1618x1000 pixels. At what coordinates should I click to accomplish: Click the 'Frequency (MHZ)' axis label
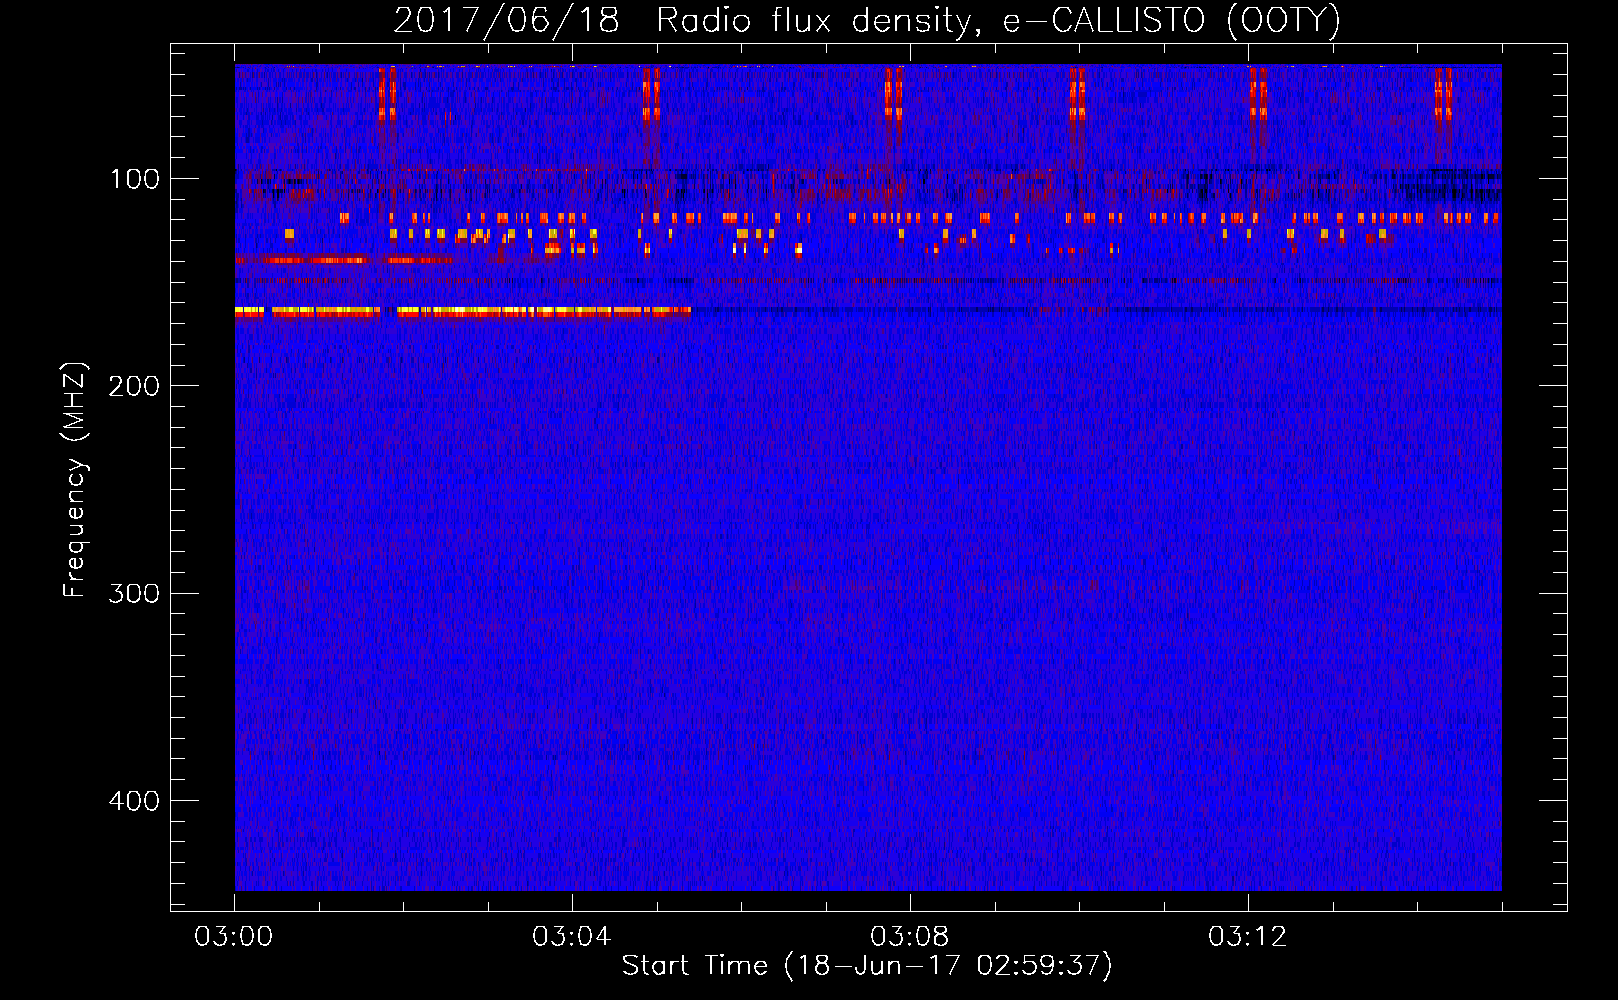[75, 480]
